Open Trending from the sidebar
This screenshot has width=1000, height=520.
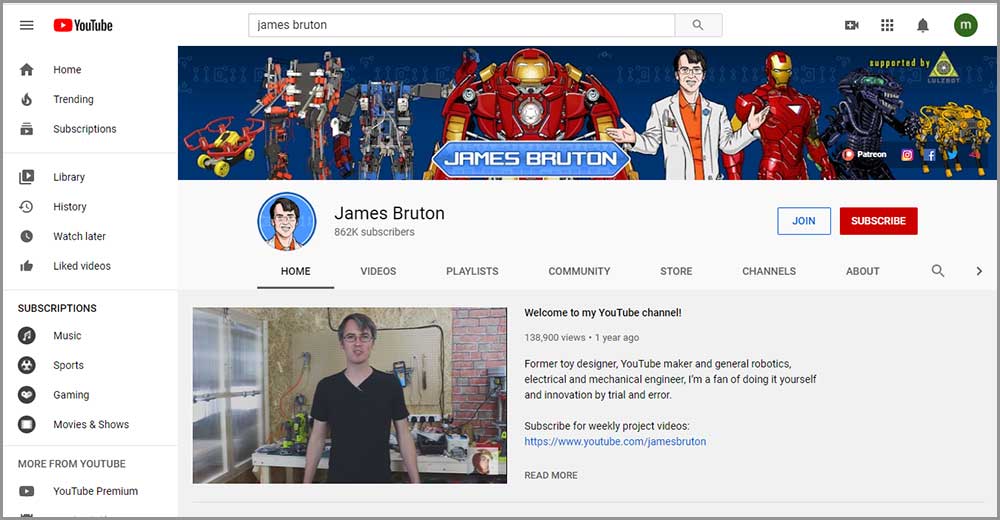click(x=73, y=99)
